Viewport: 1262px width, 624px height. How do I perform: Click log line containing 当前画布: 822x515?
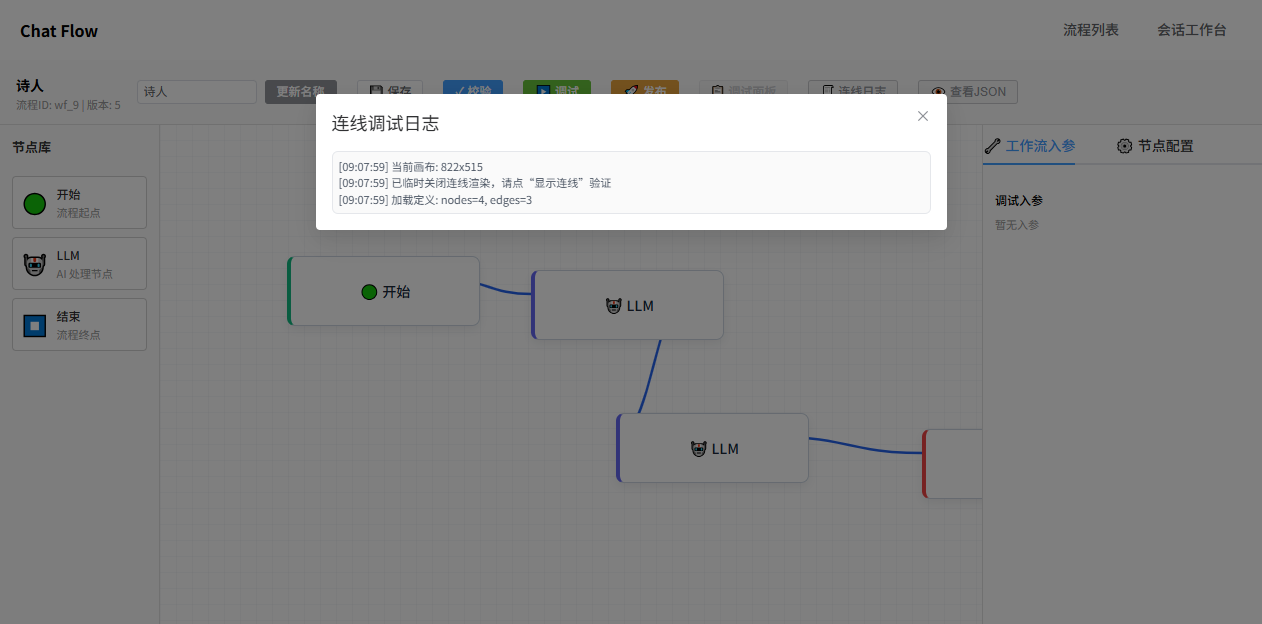411,167
